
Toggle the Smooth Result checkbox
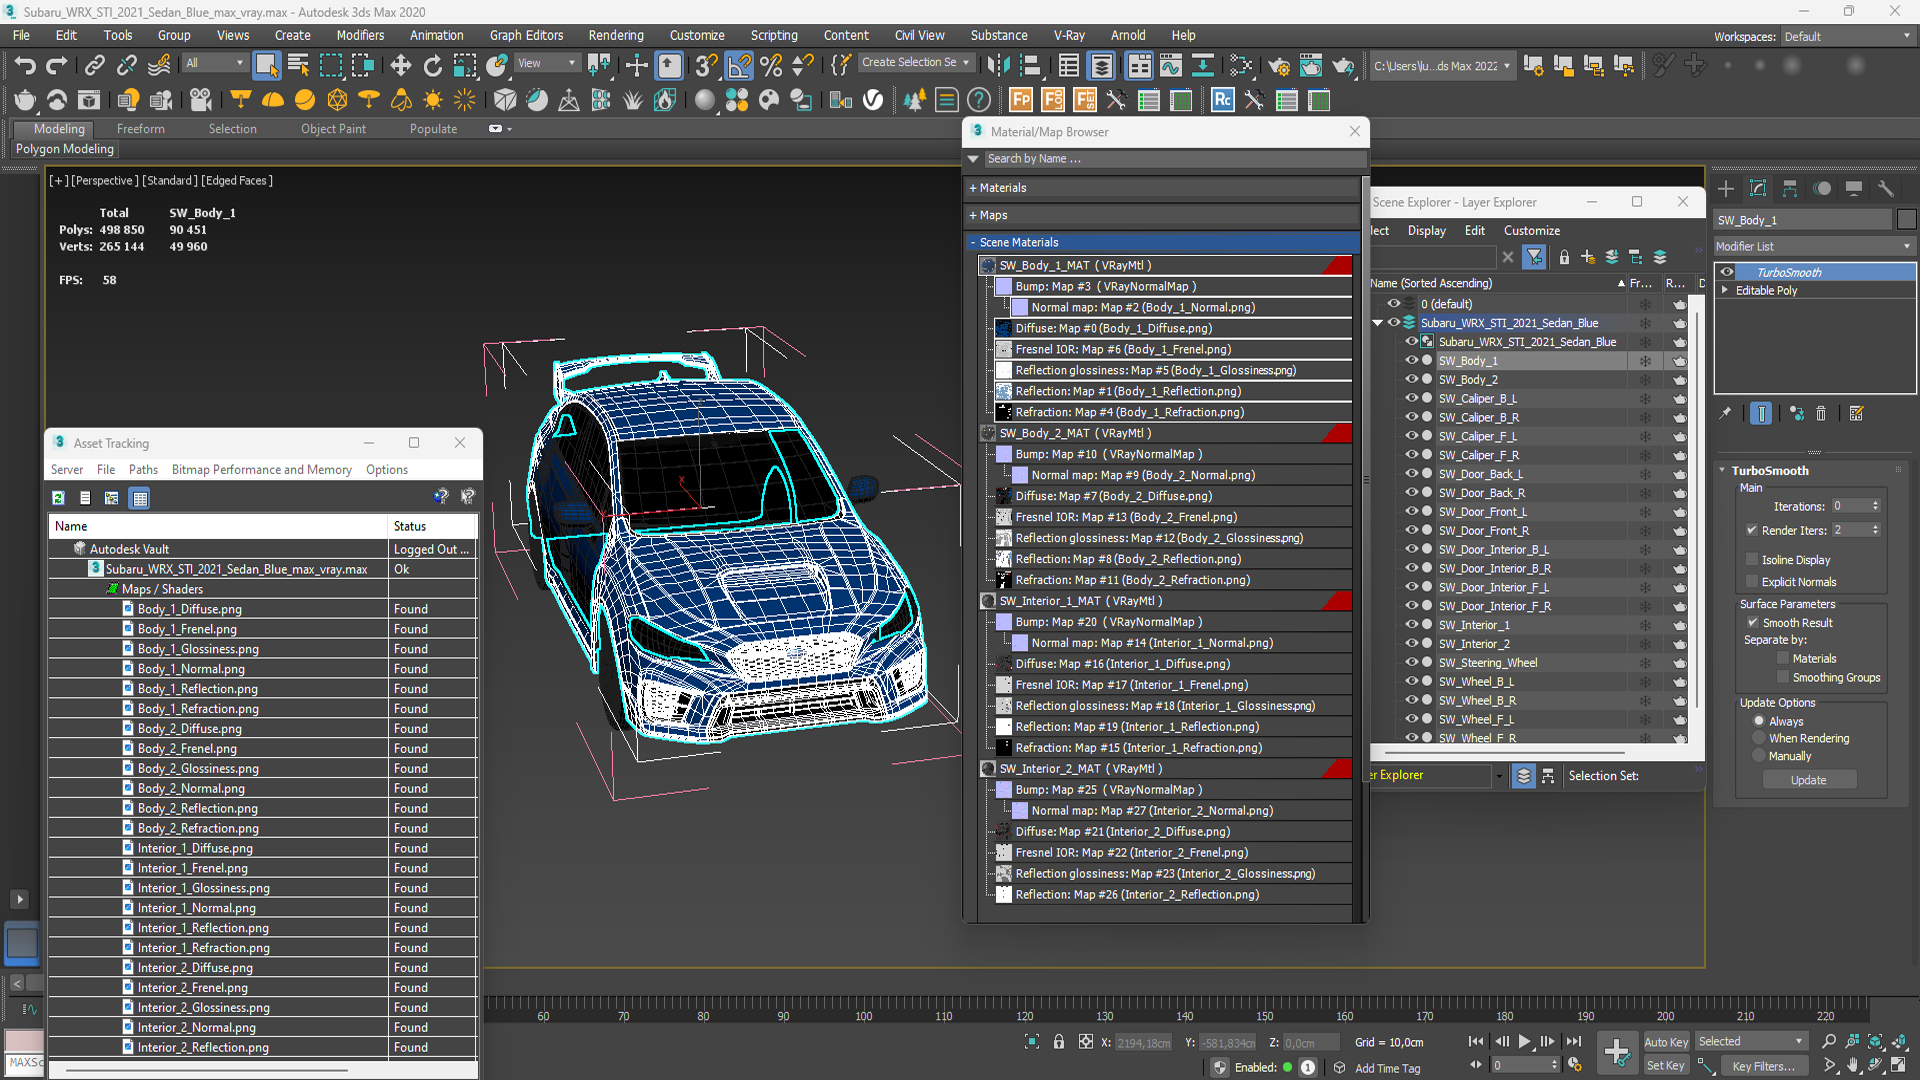[1752, 622]
